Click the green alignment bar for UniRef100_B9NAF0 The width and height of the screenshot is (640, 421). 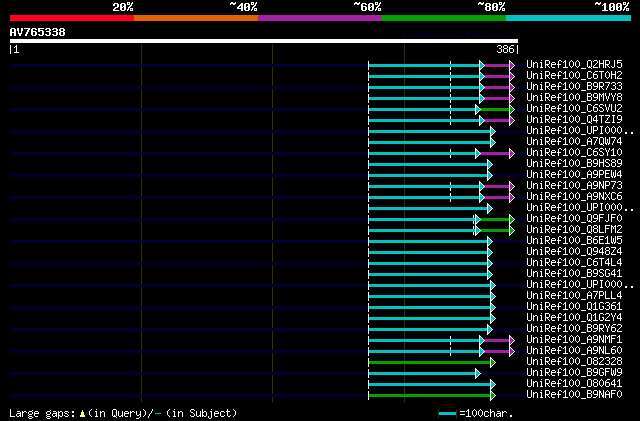(x=430, y=396)
